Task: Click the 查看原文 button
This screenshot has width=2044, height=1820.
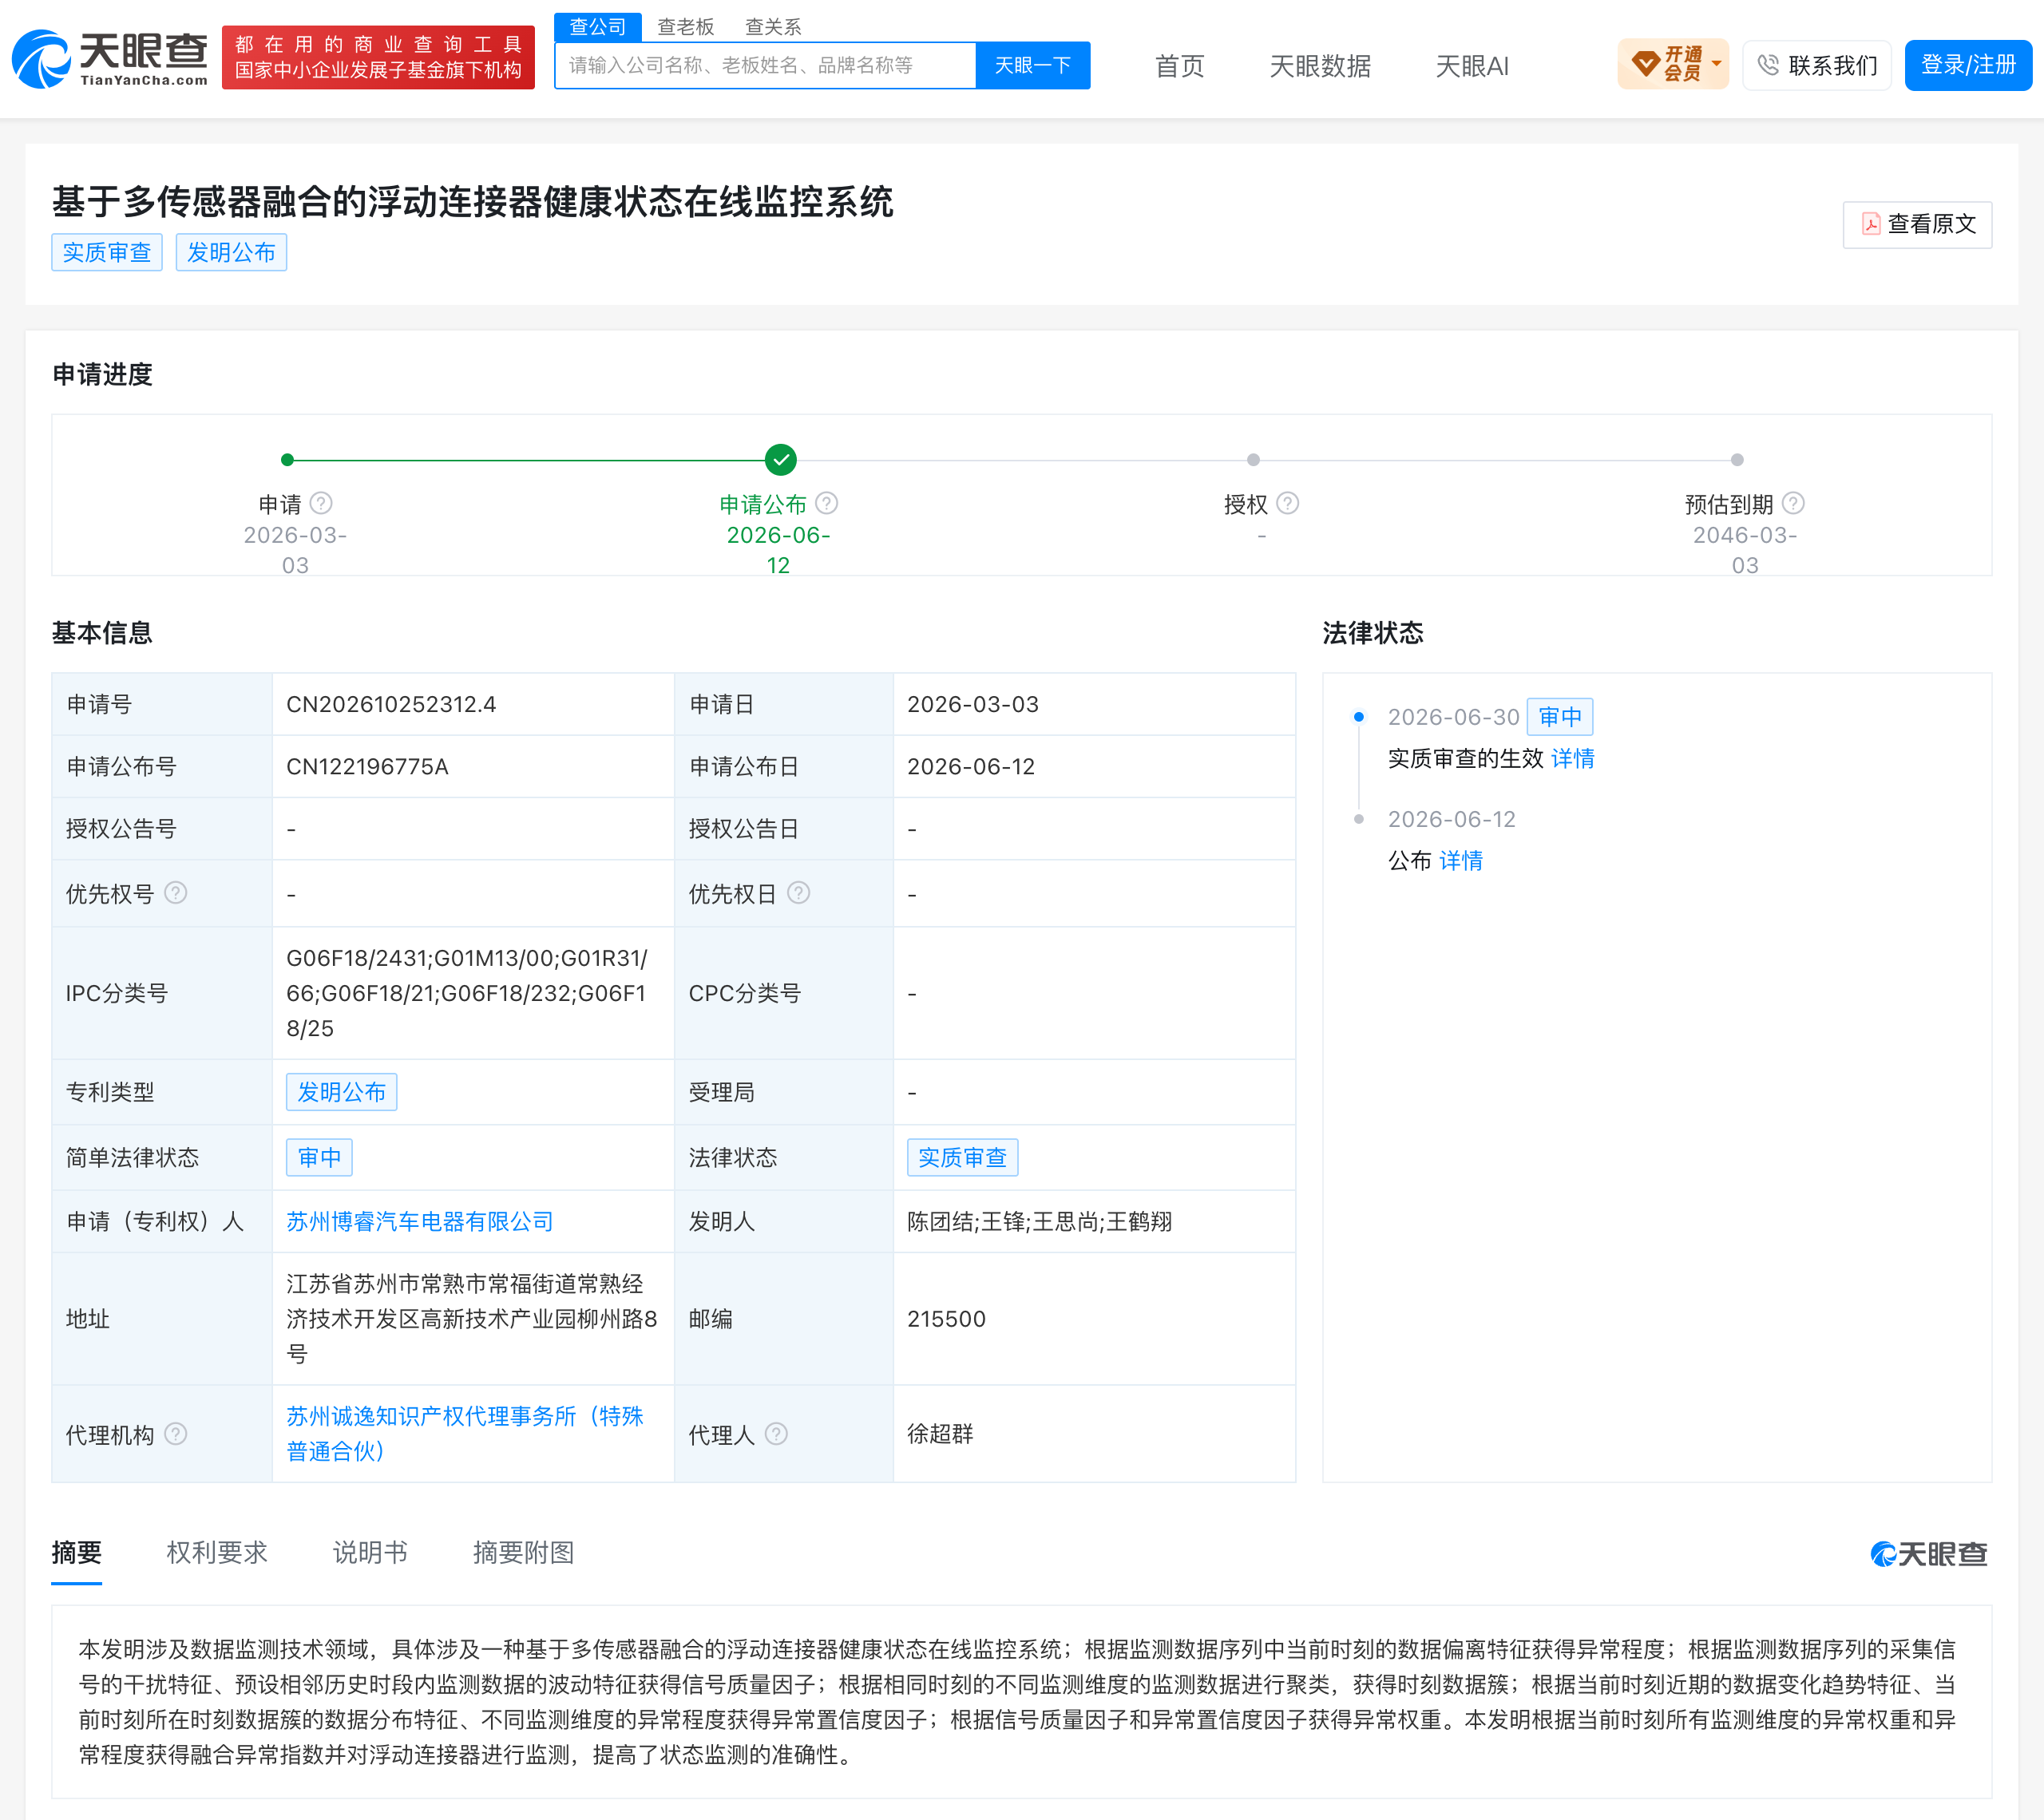Action: pyautogui.click(x=1917, y=224)
